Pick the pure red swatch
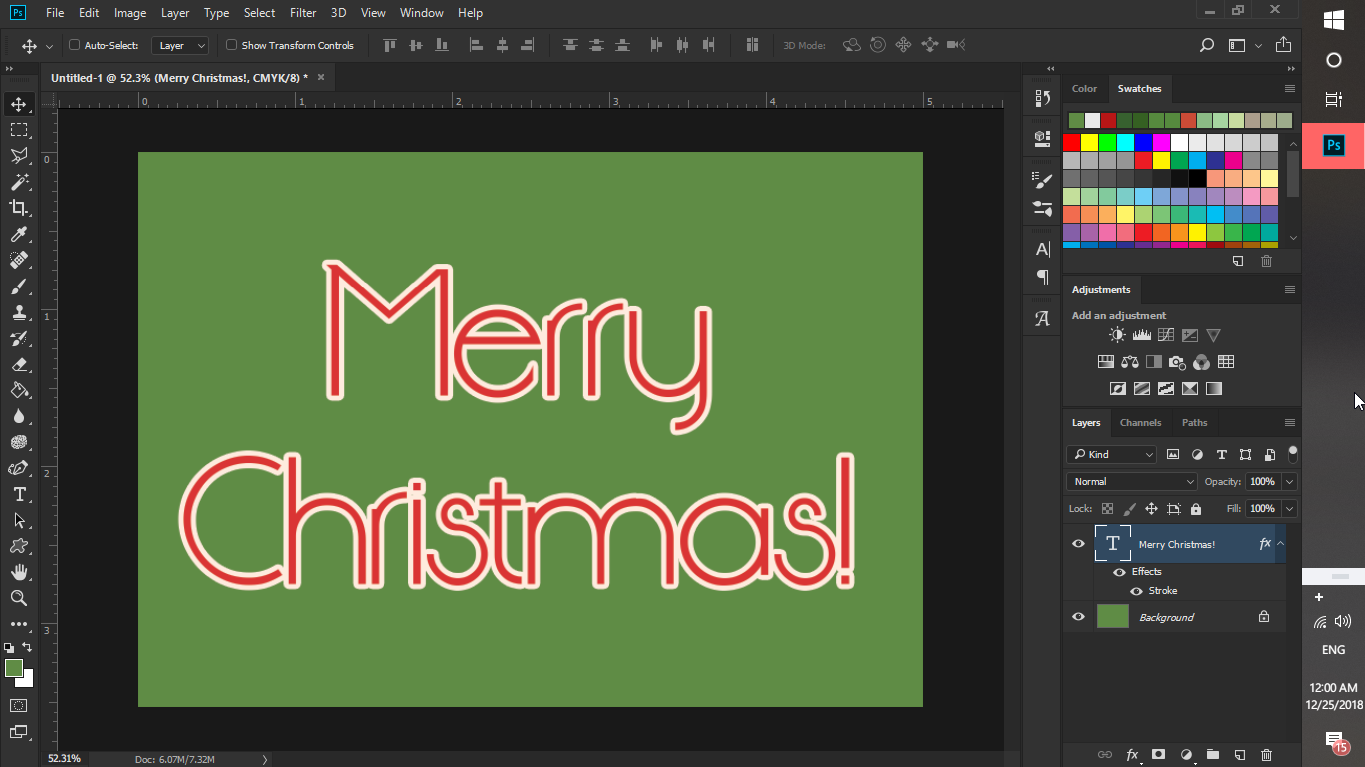The image size is (1365, 767). click(x=1071, y=142)
